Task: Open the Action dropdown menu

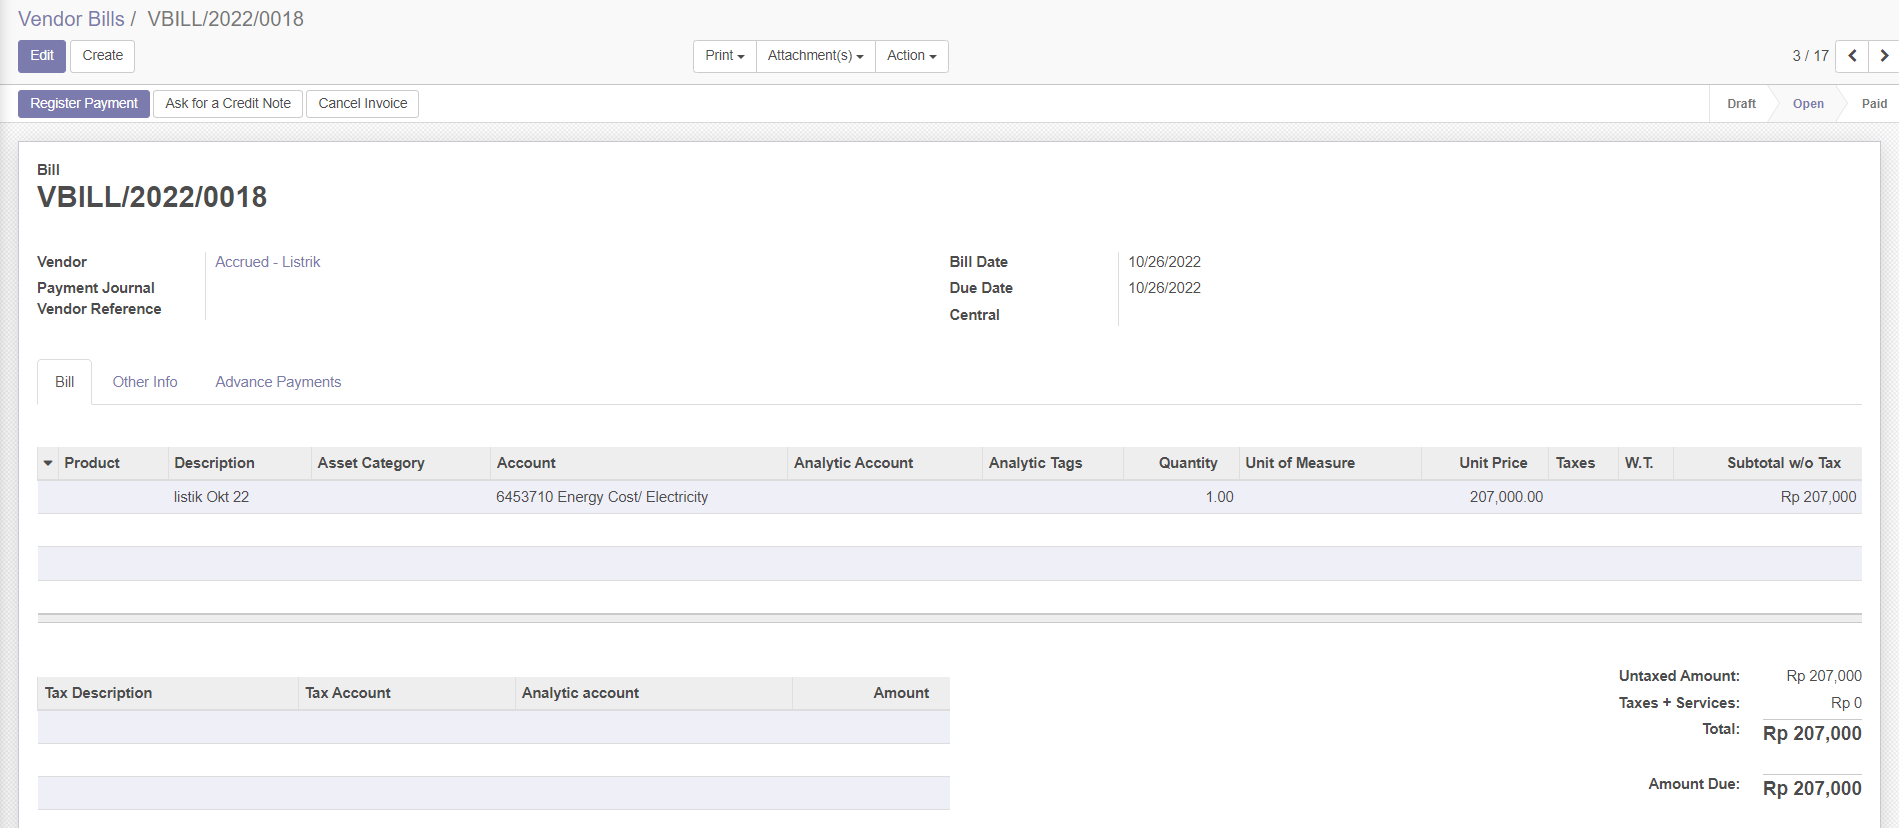Action: coord(911,56)
